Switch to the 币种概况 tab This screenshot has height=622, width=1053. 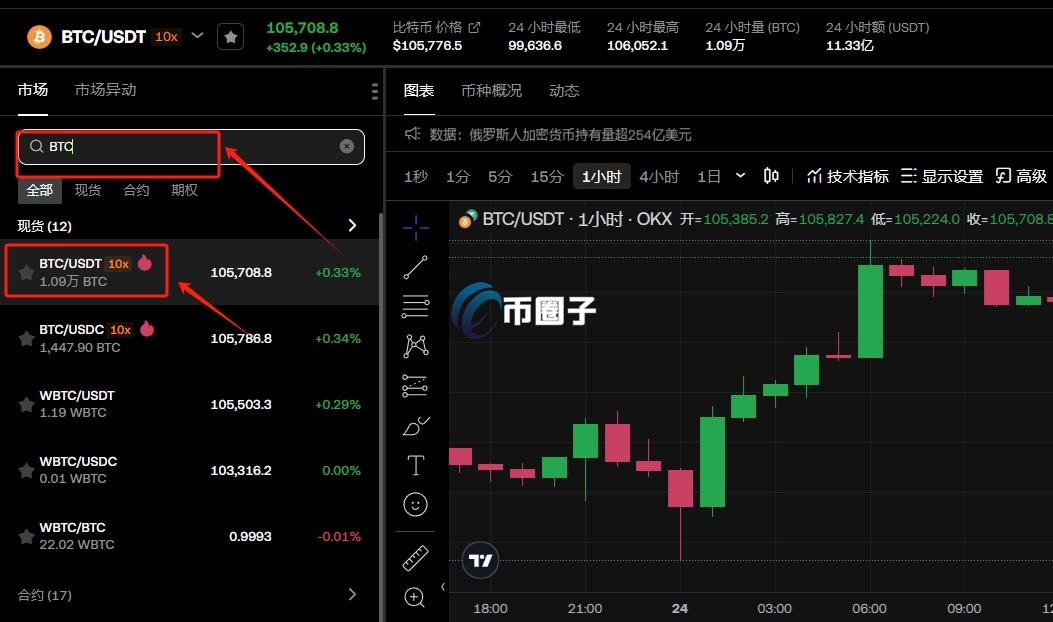pos(491,90)
